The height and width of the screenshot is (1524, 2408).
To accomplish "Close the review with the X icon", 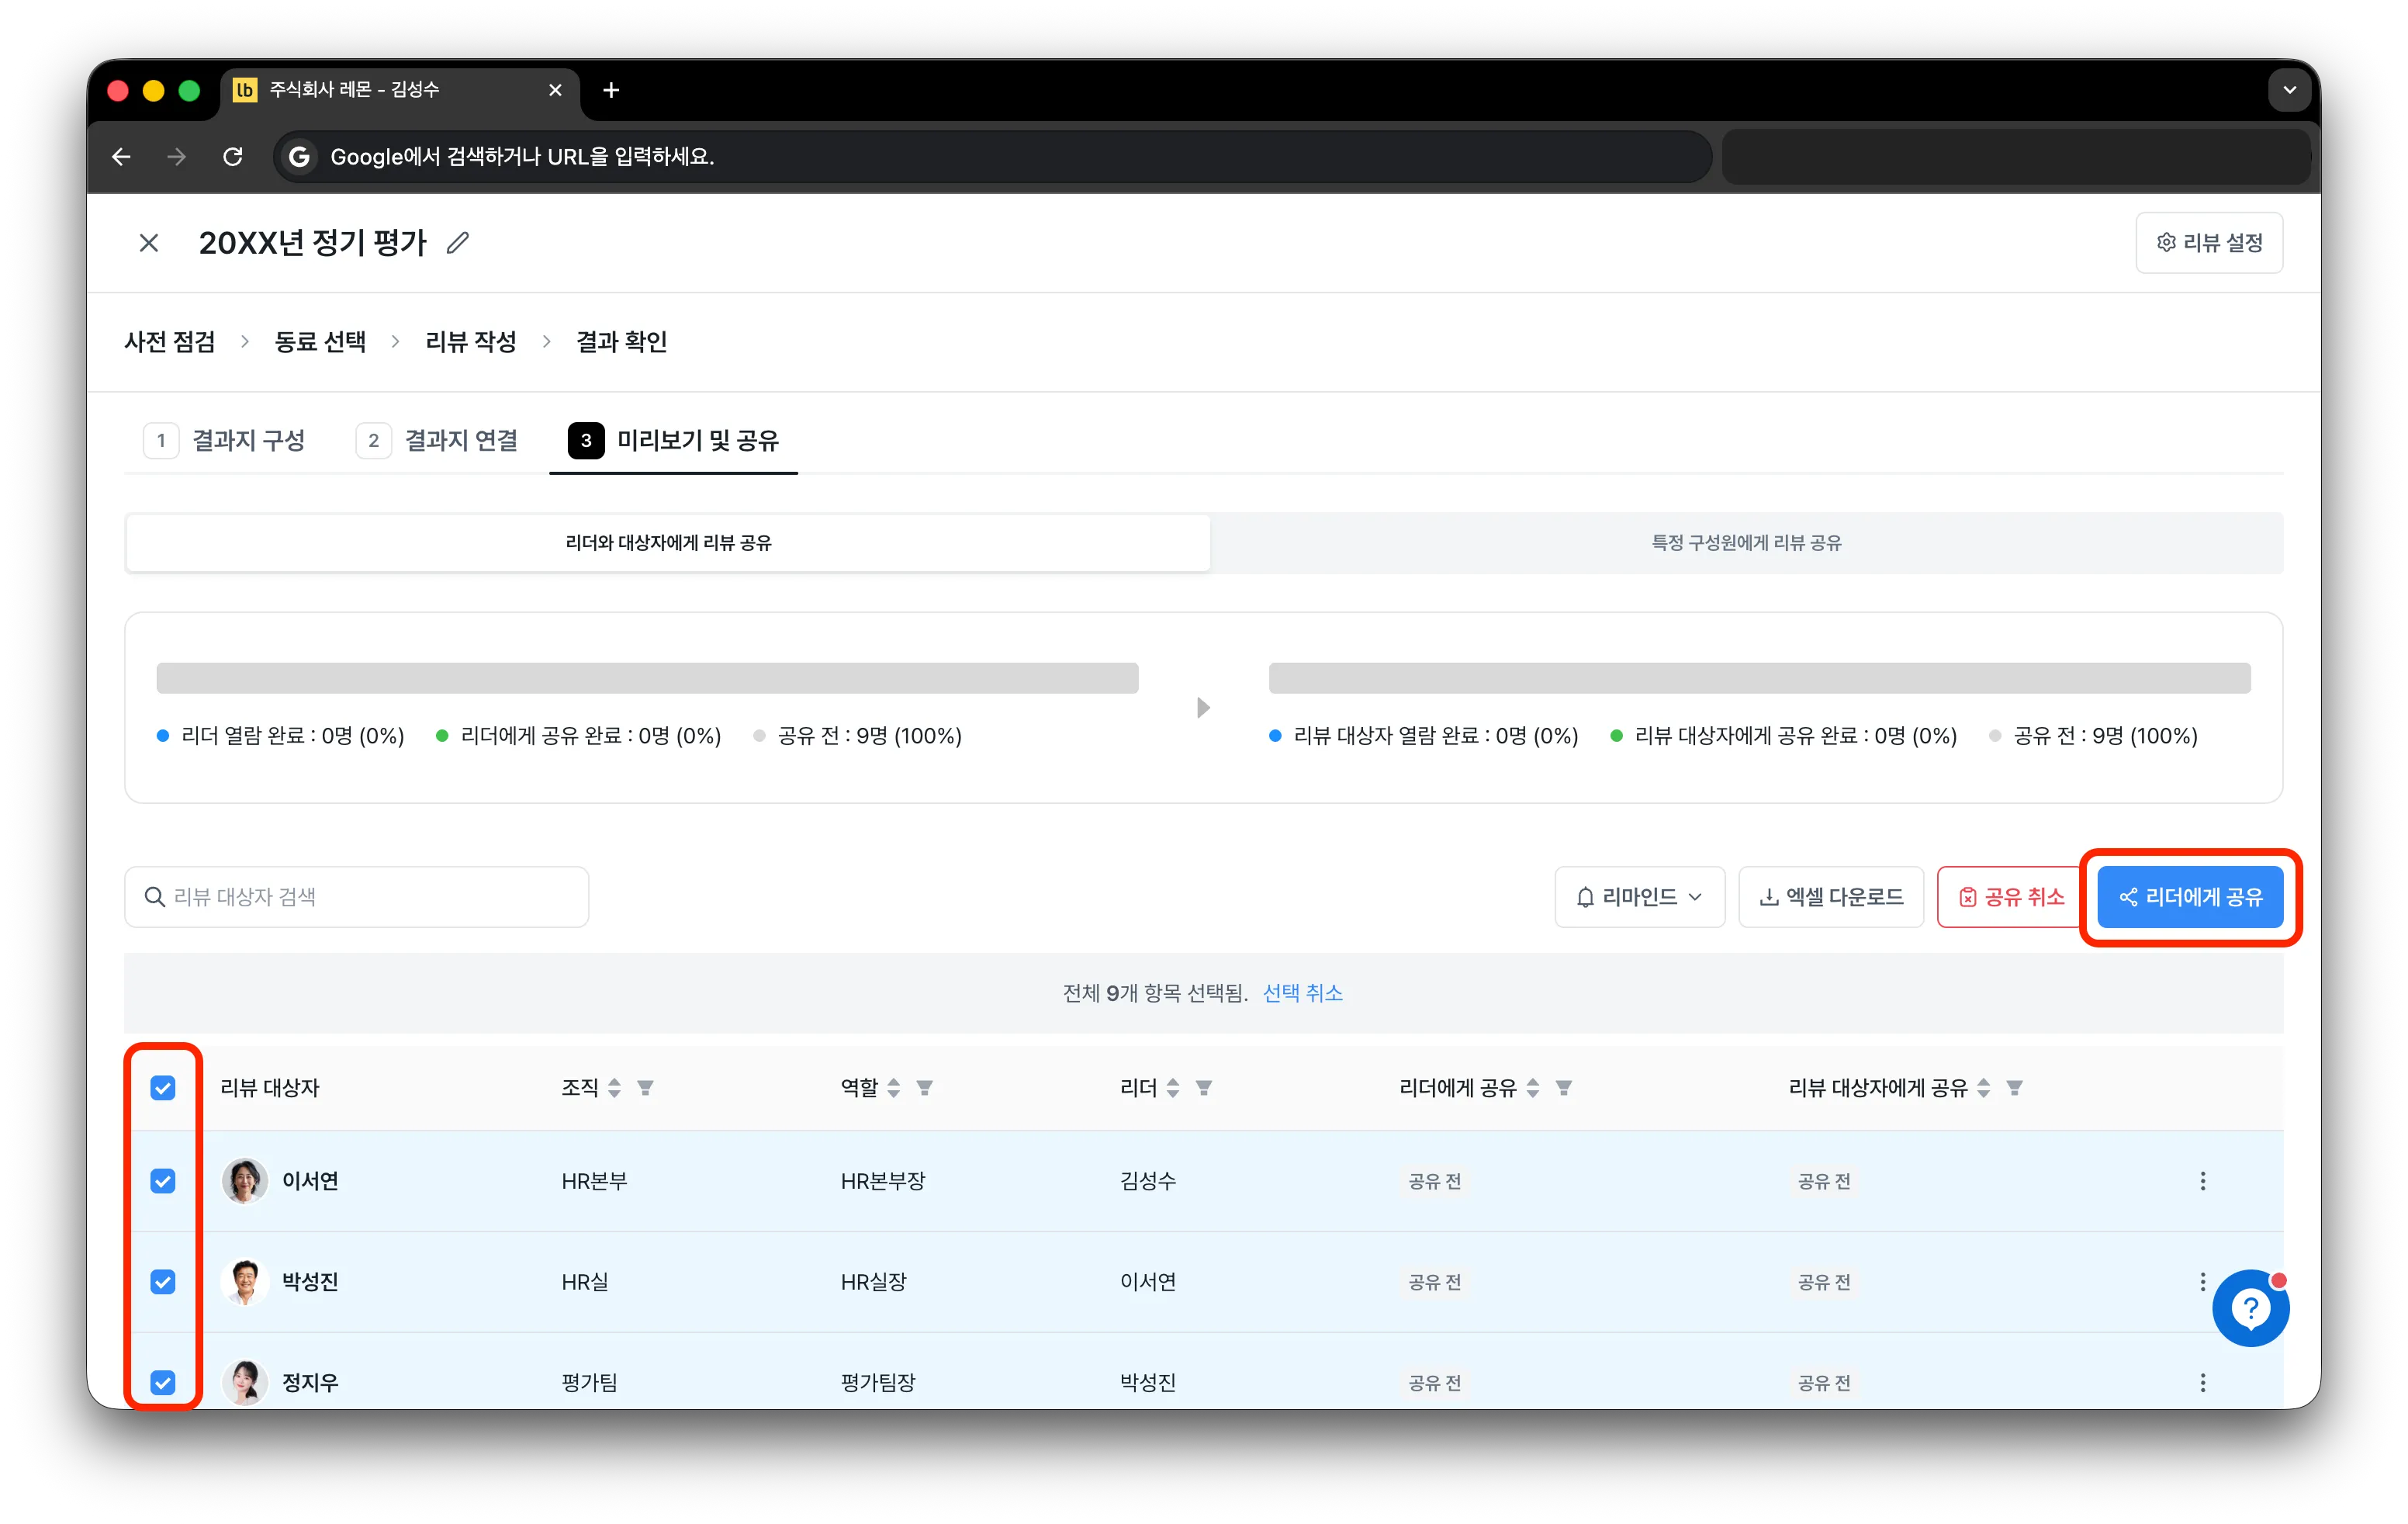I will [x=149, y=243].
